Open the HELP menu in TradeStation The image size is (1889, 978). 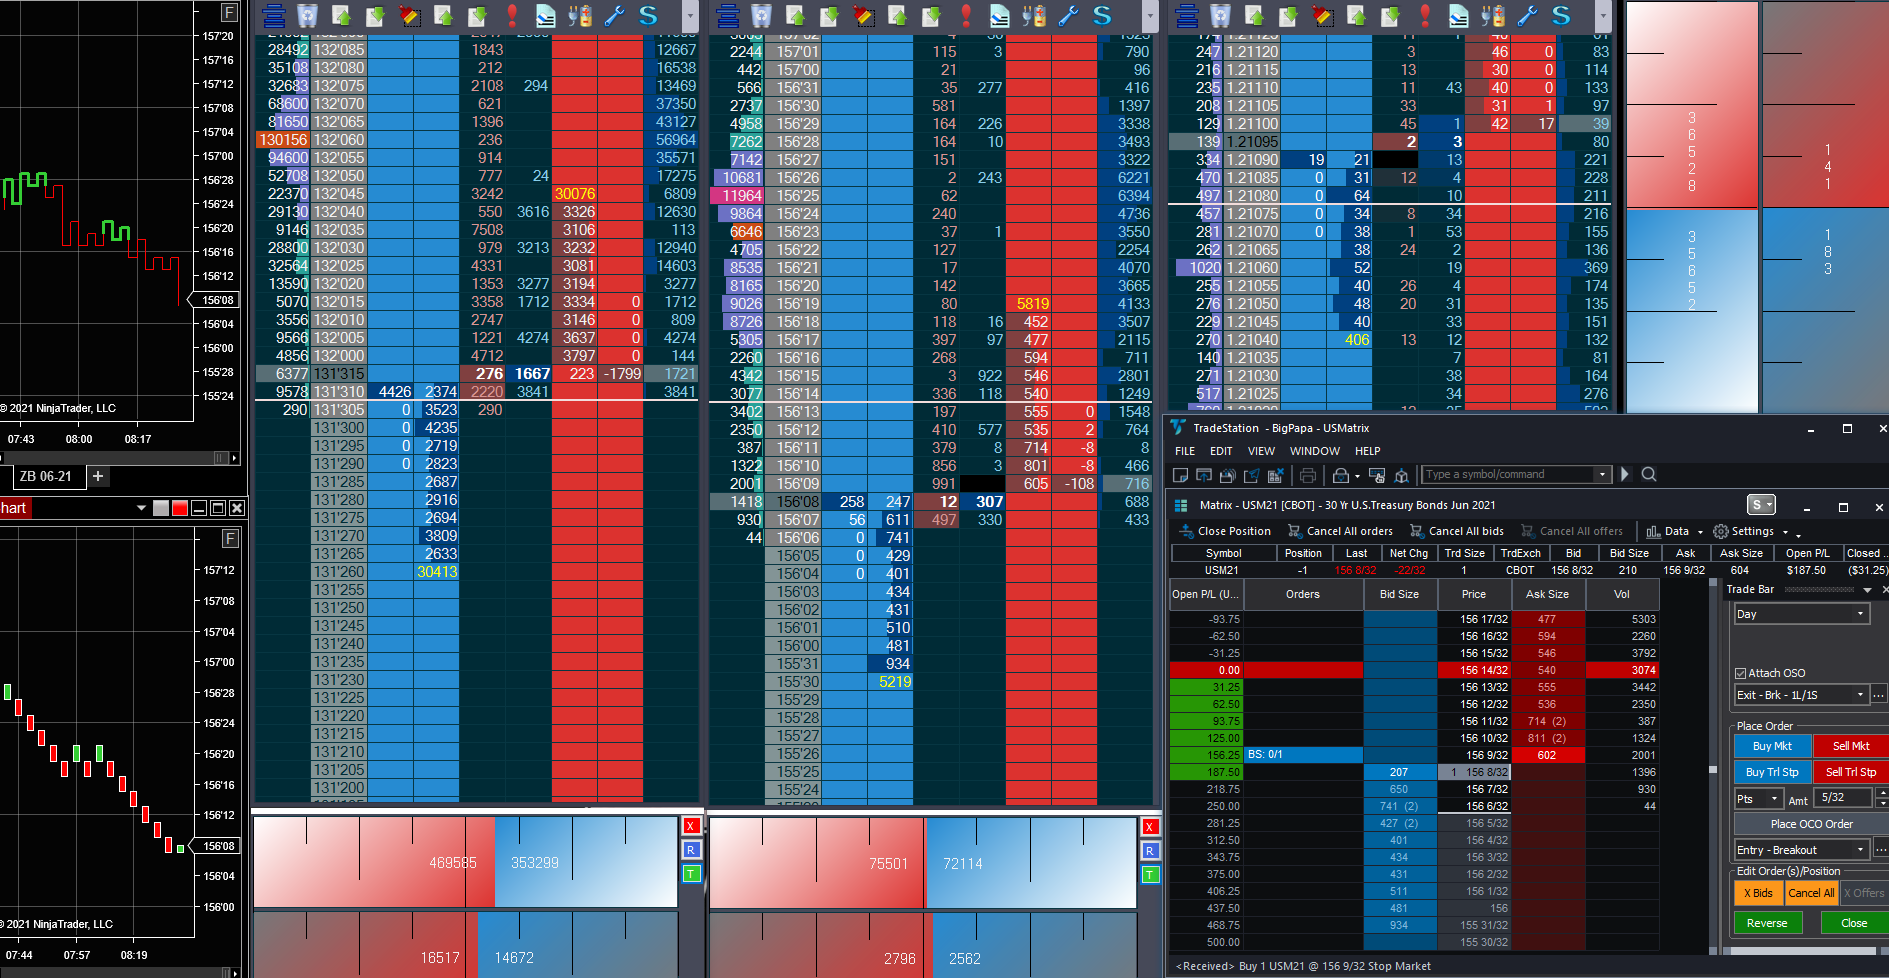tap(1367, 451)
